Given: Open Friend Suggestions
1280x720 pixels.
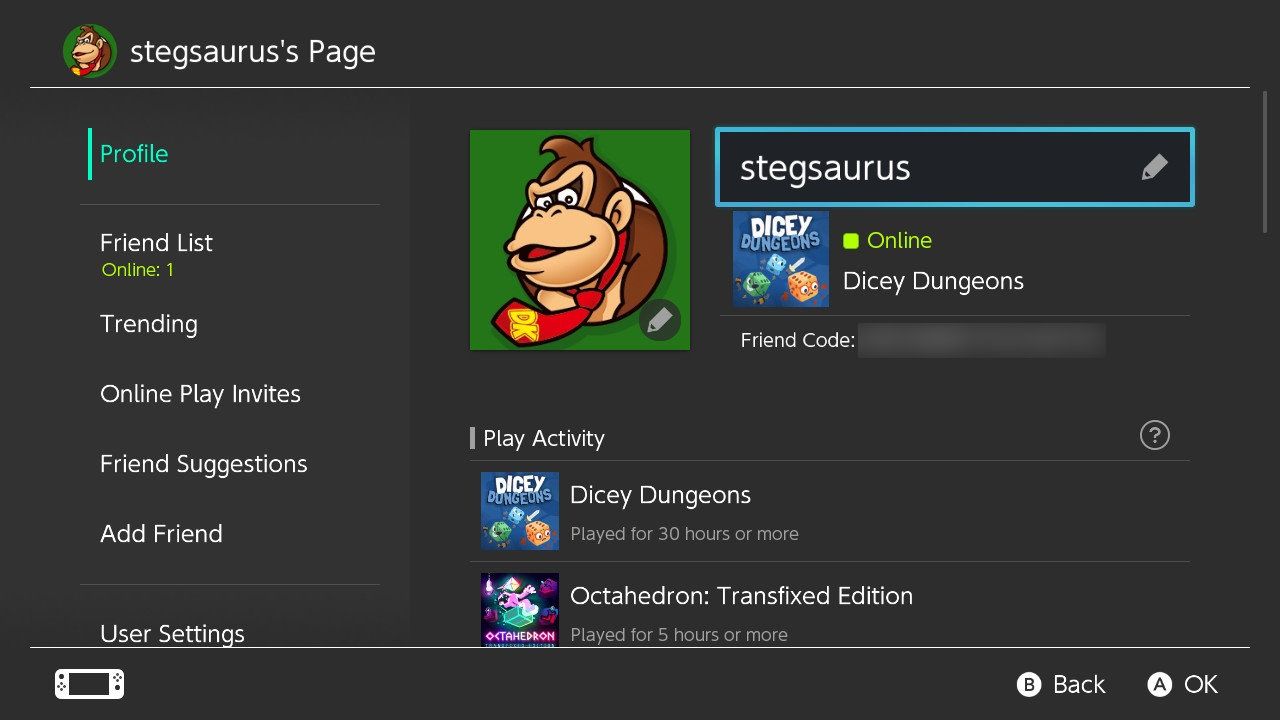Looking at the screenshot, I should coord(203,464).
